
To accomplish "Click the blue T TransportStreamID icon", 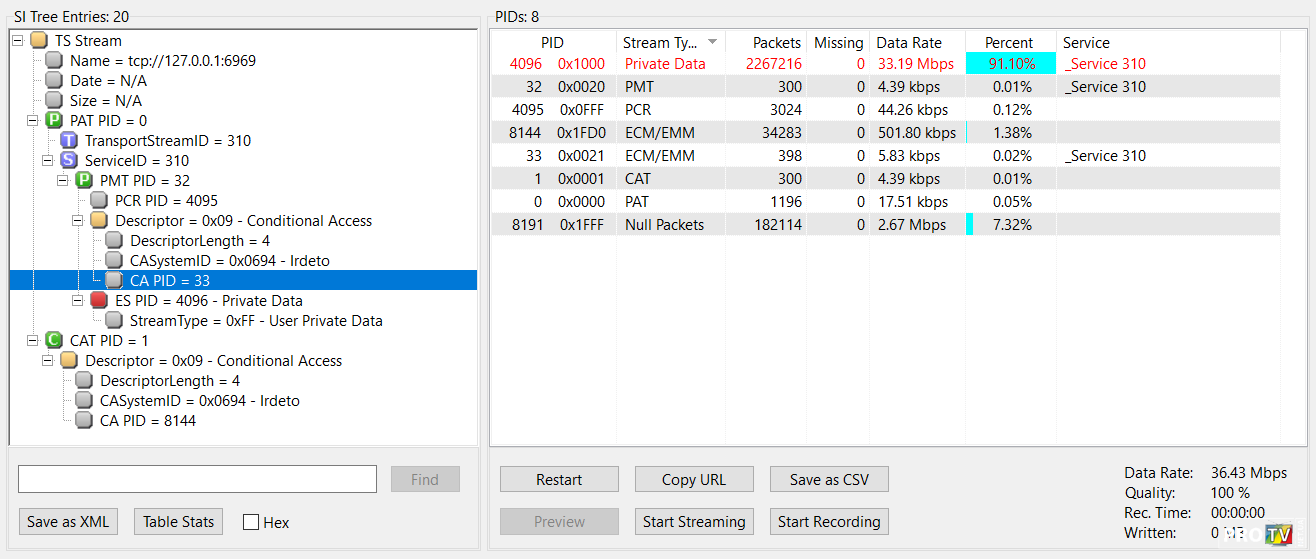I will coord(69,141).
